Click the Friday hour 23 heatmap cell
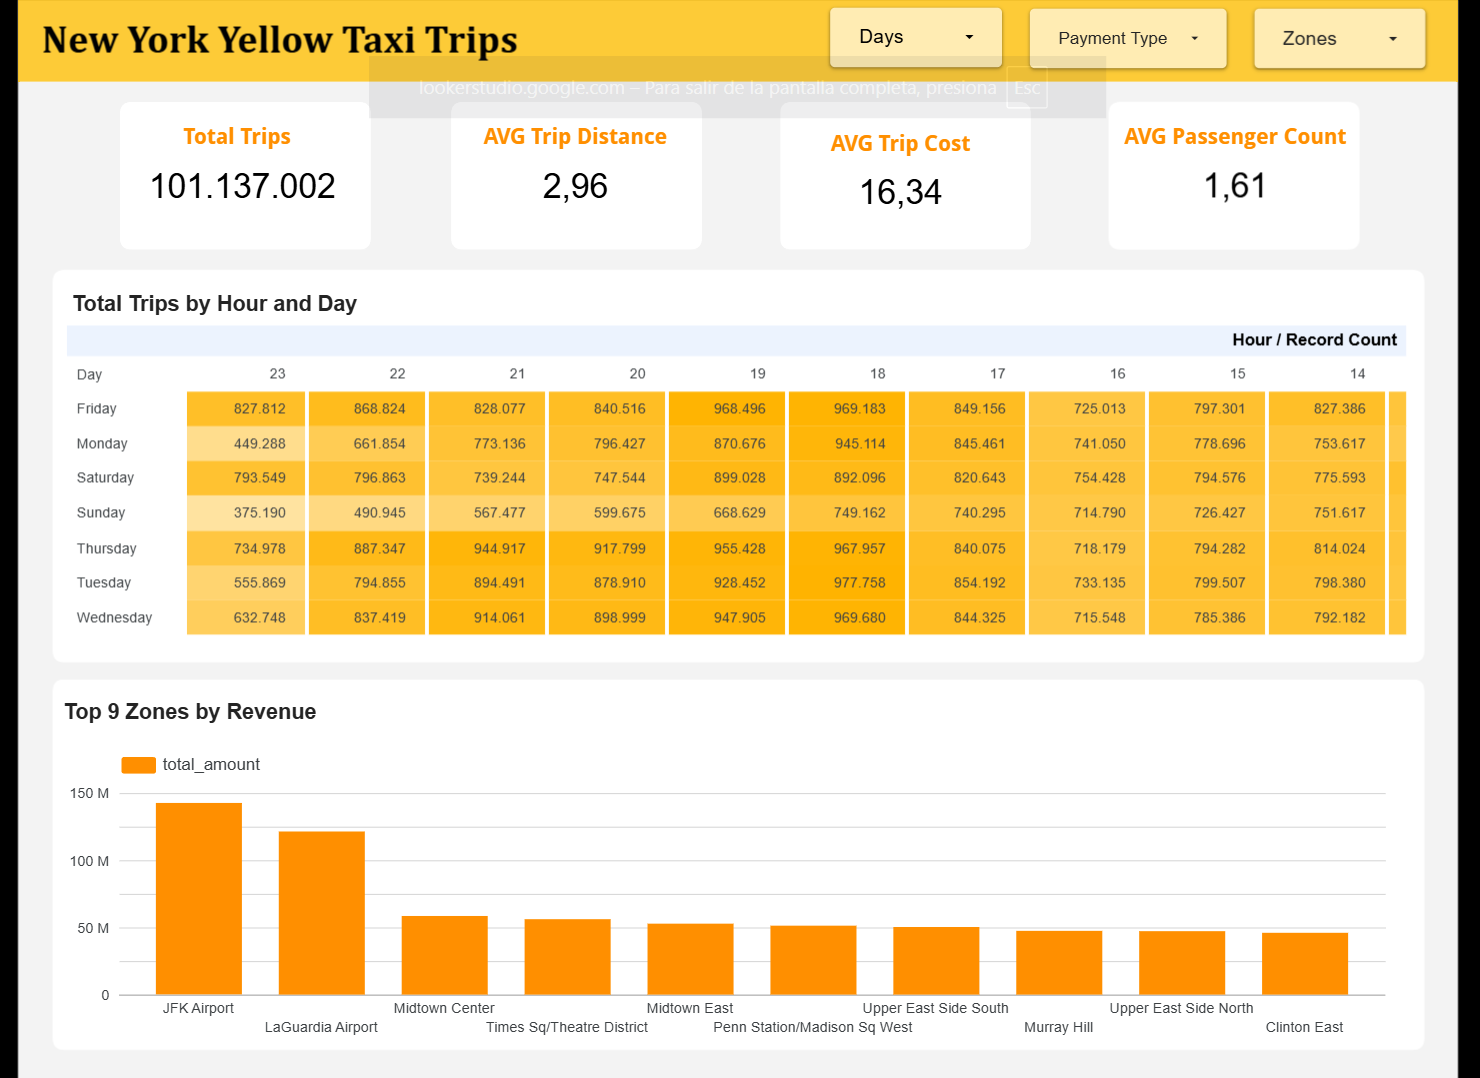This screenshot has width=1480, height=1078. (x=245, y=408)
